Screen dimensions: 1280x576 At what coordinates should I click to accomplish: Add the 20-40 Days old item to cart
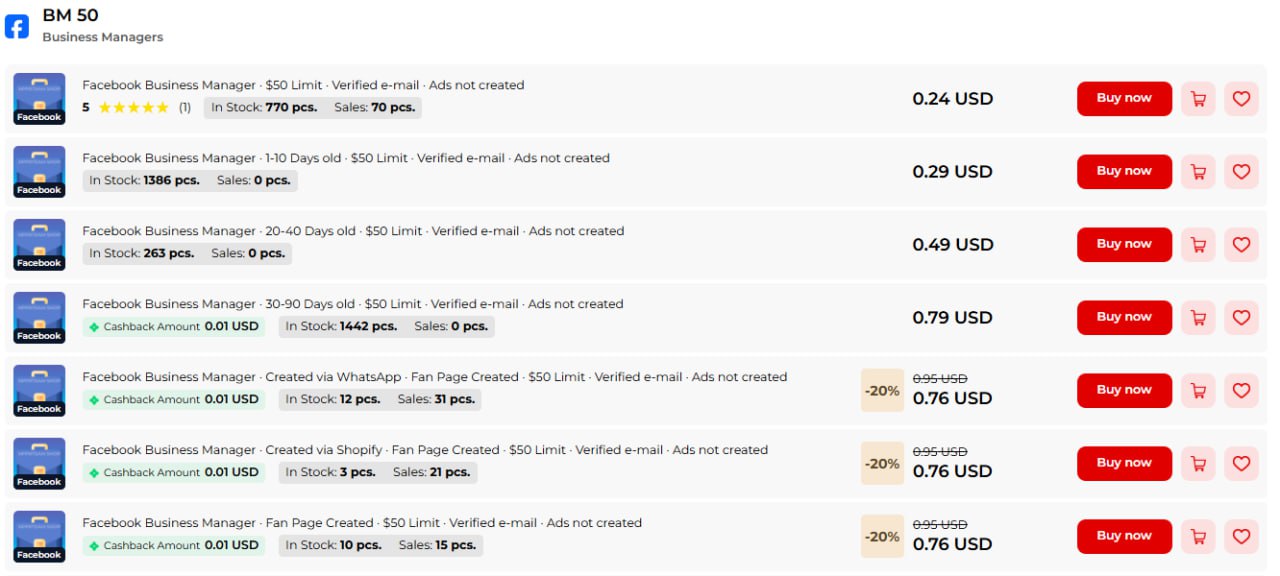click(1198, 245)
